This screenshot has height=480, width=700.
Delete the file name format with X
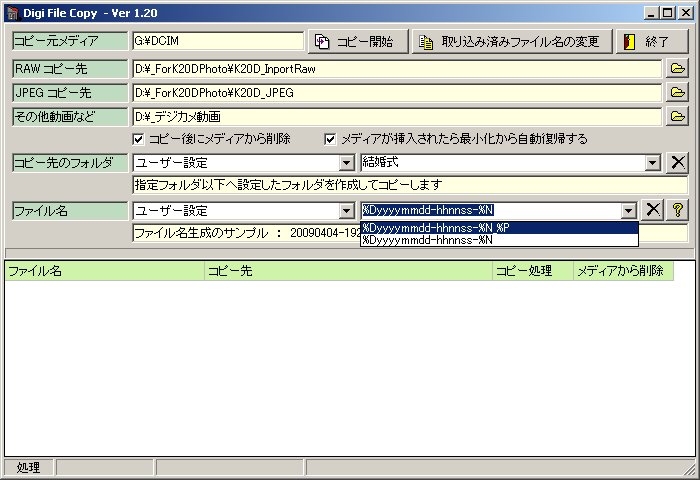tap(653, 210)
